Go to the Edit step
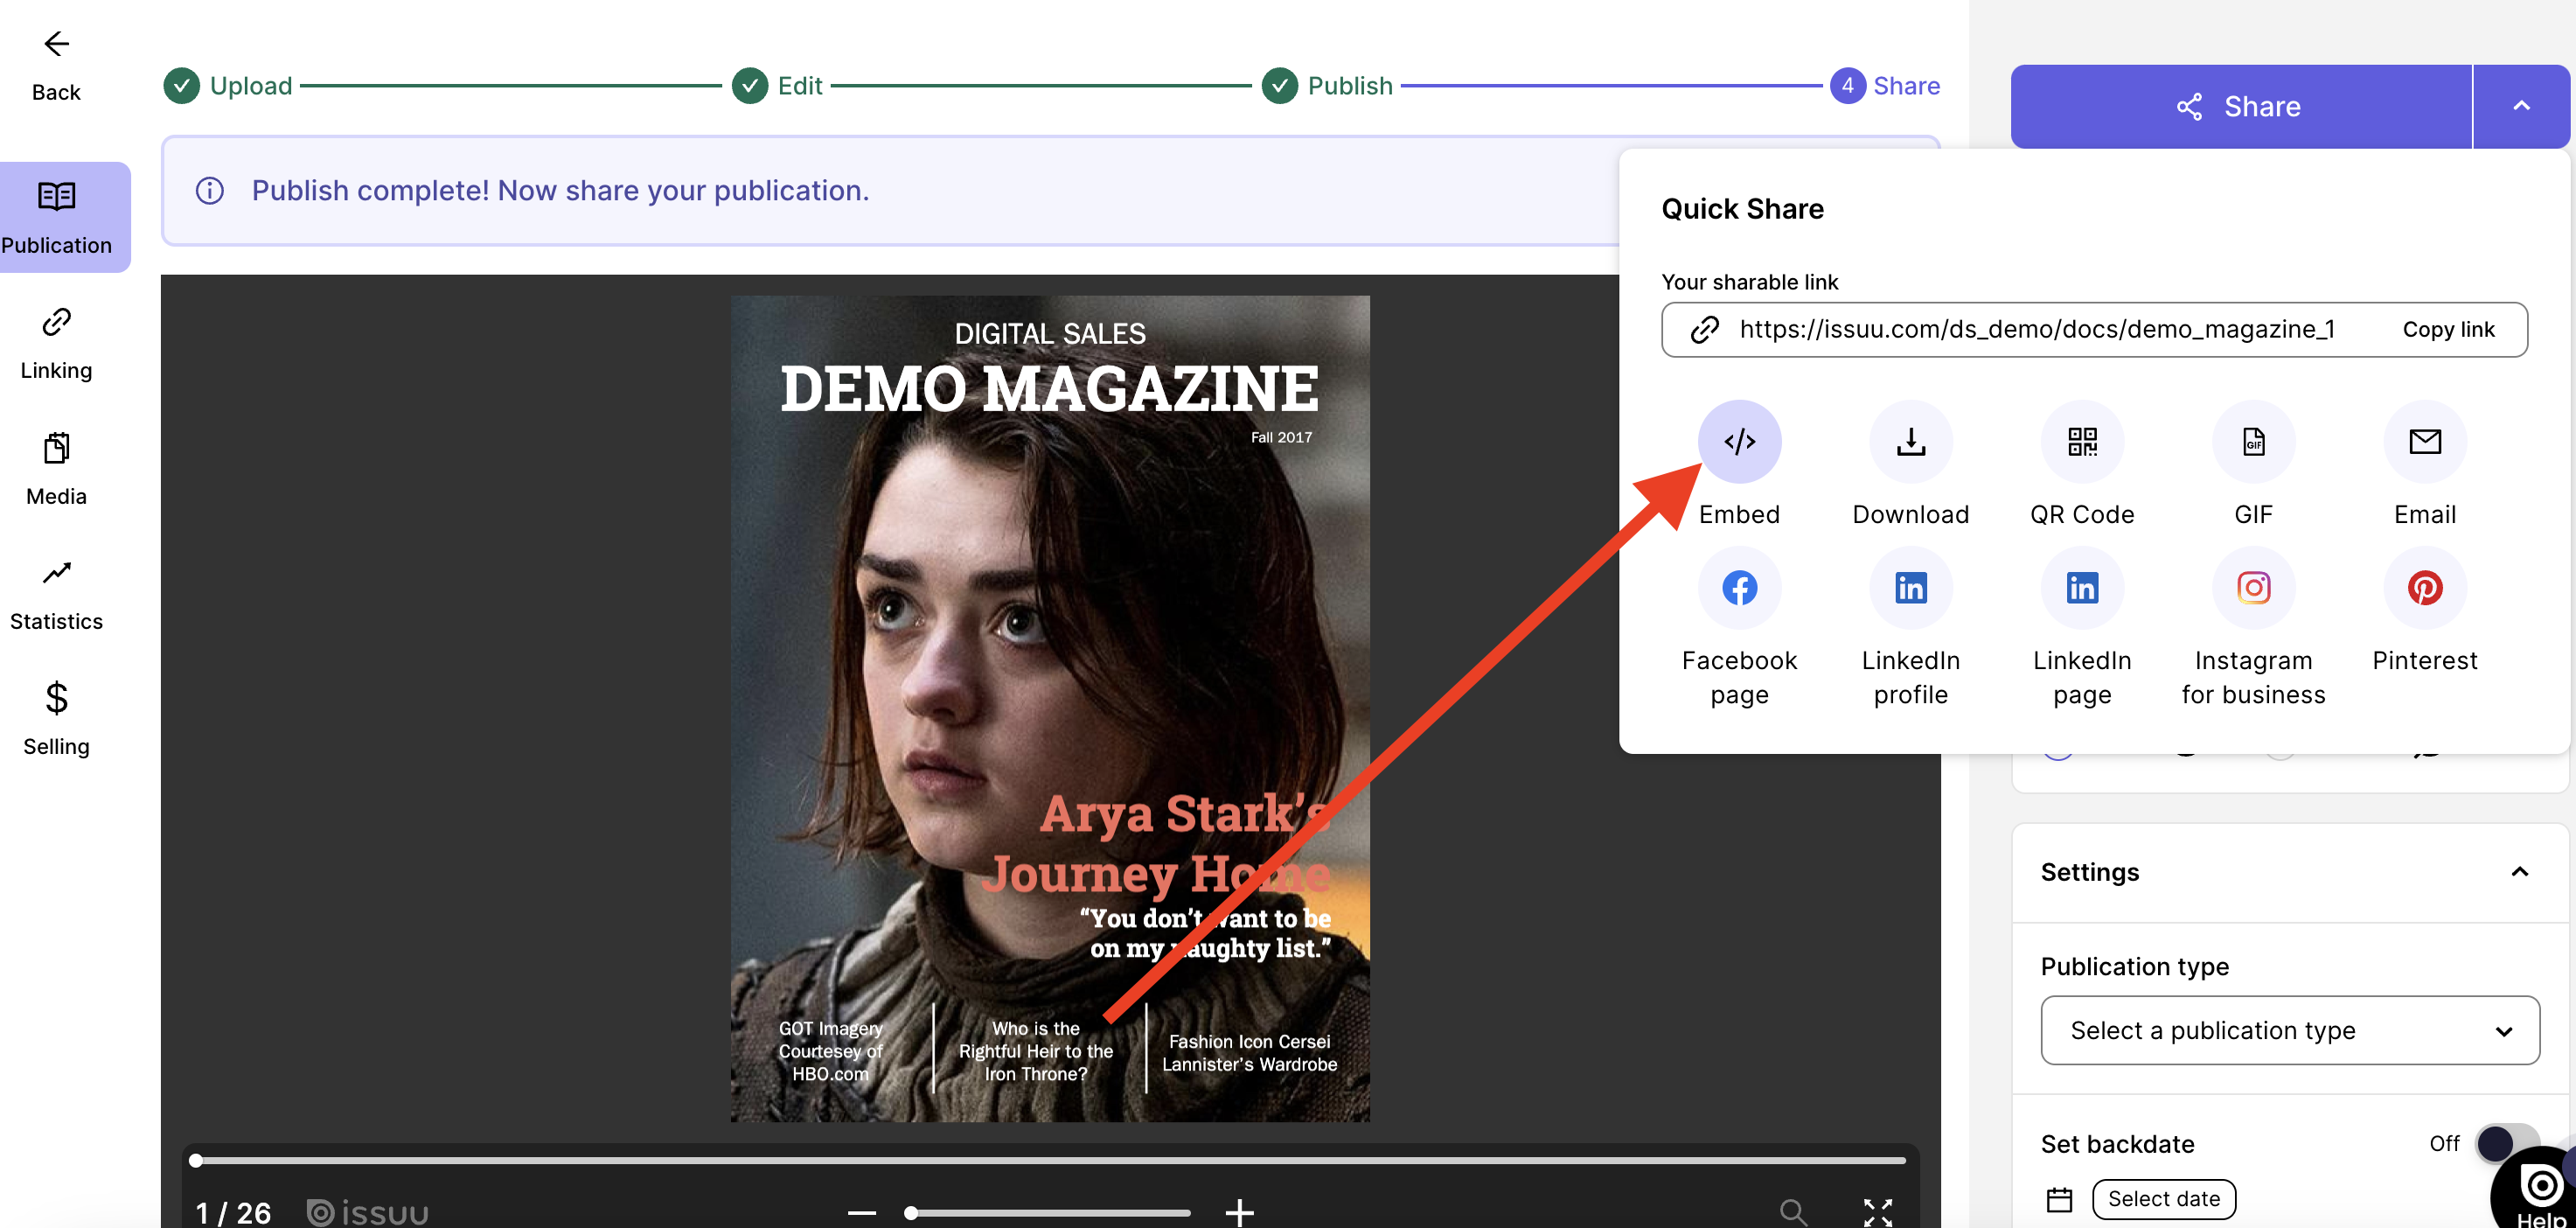Image resolution: width=2576 pixels, height=1228 pixels. (777, 86)
